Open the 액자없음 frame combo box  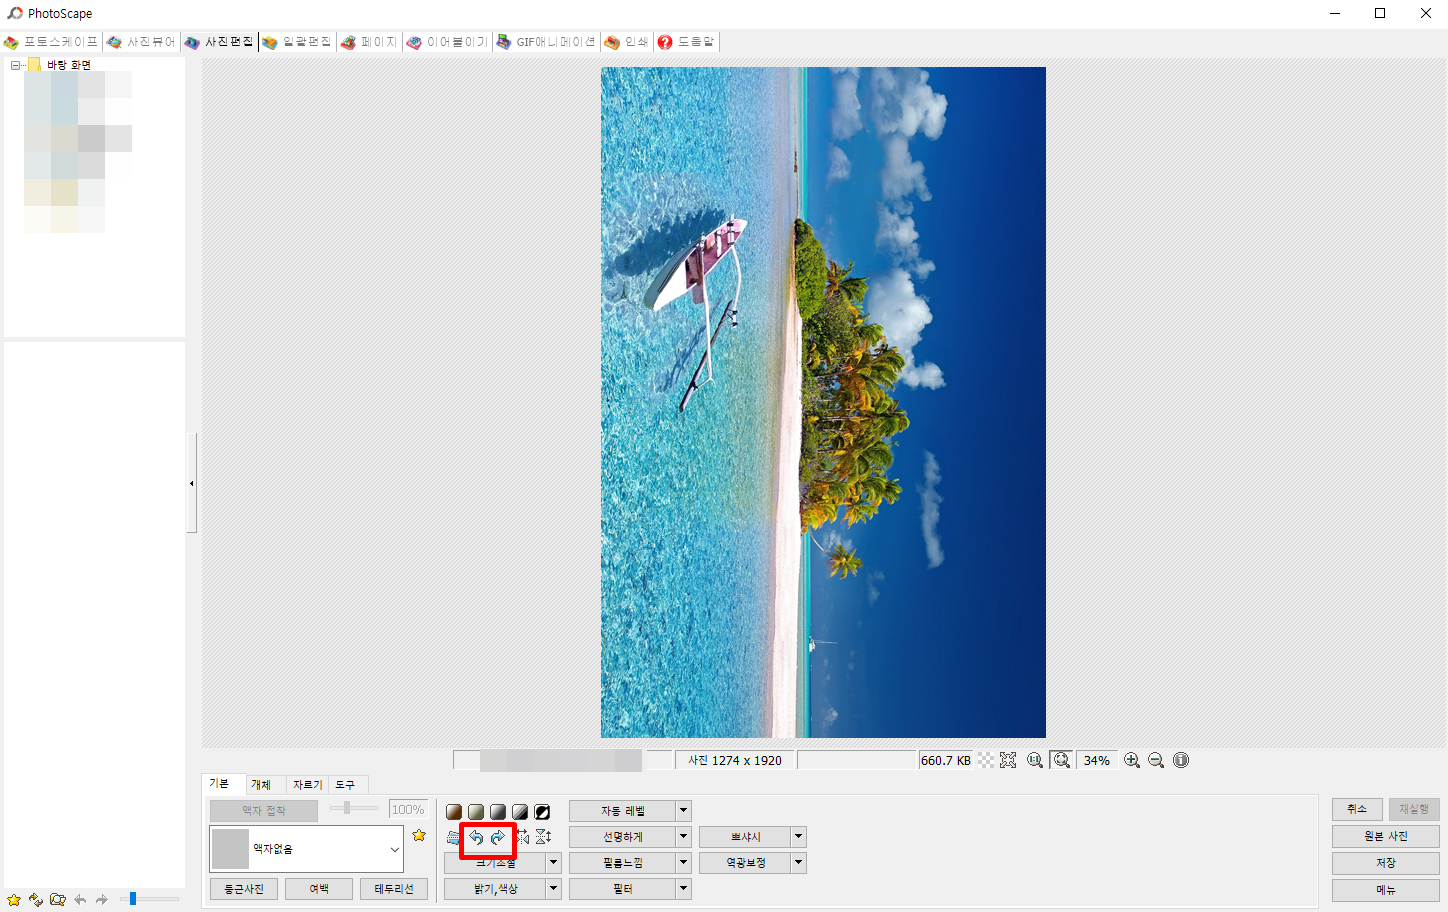pyautogui.click(x=306, y=849)
